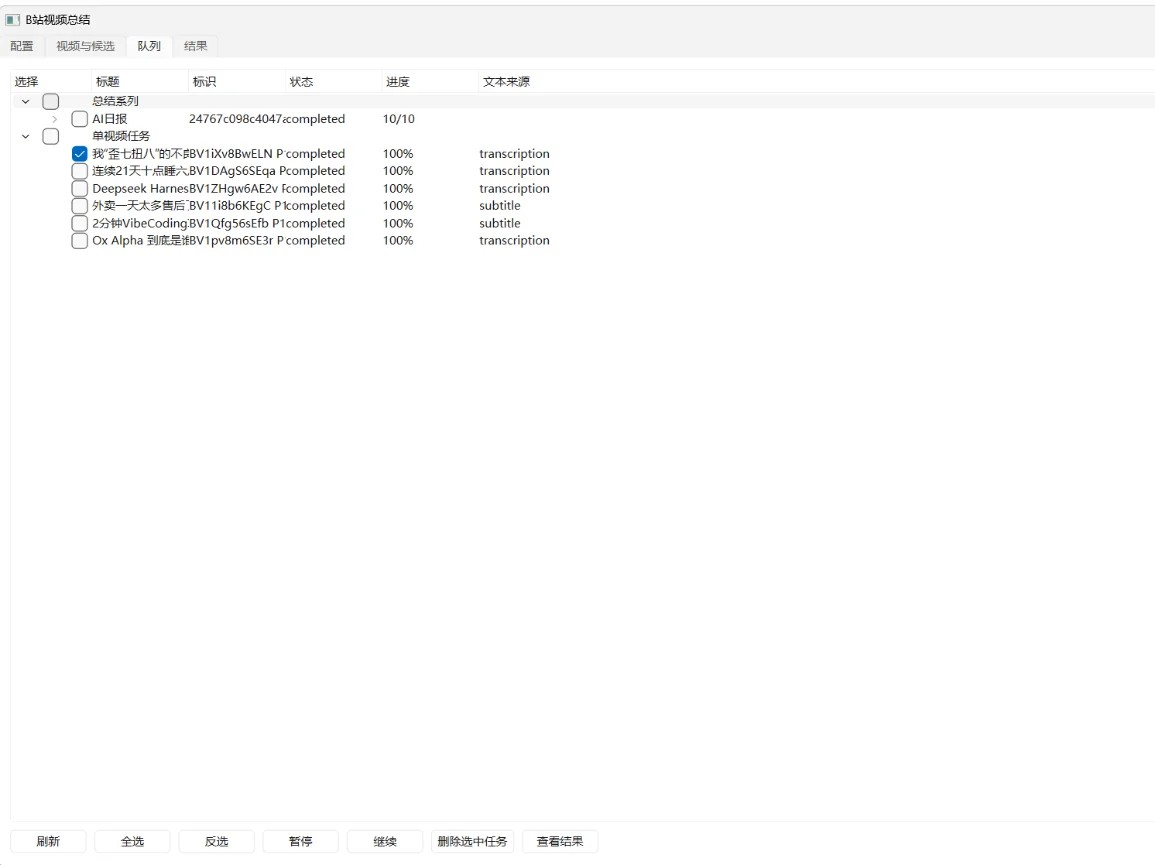Tick the AI日报 row checkbox
This screenshot has height=865, width=1155.
[x=80, y=119]
